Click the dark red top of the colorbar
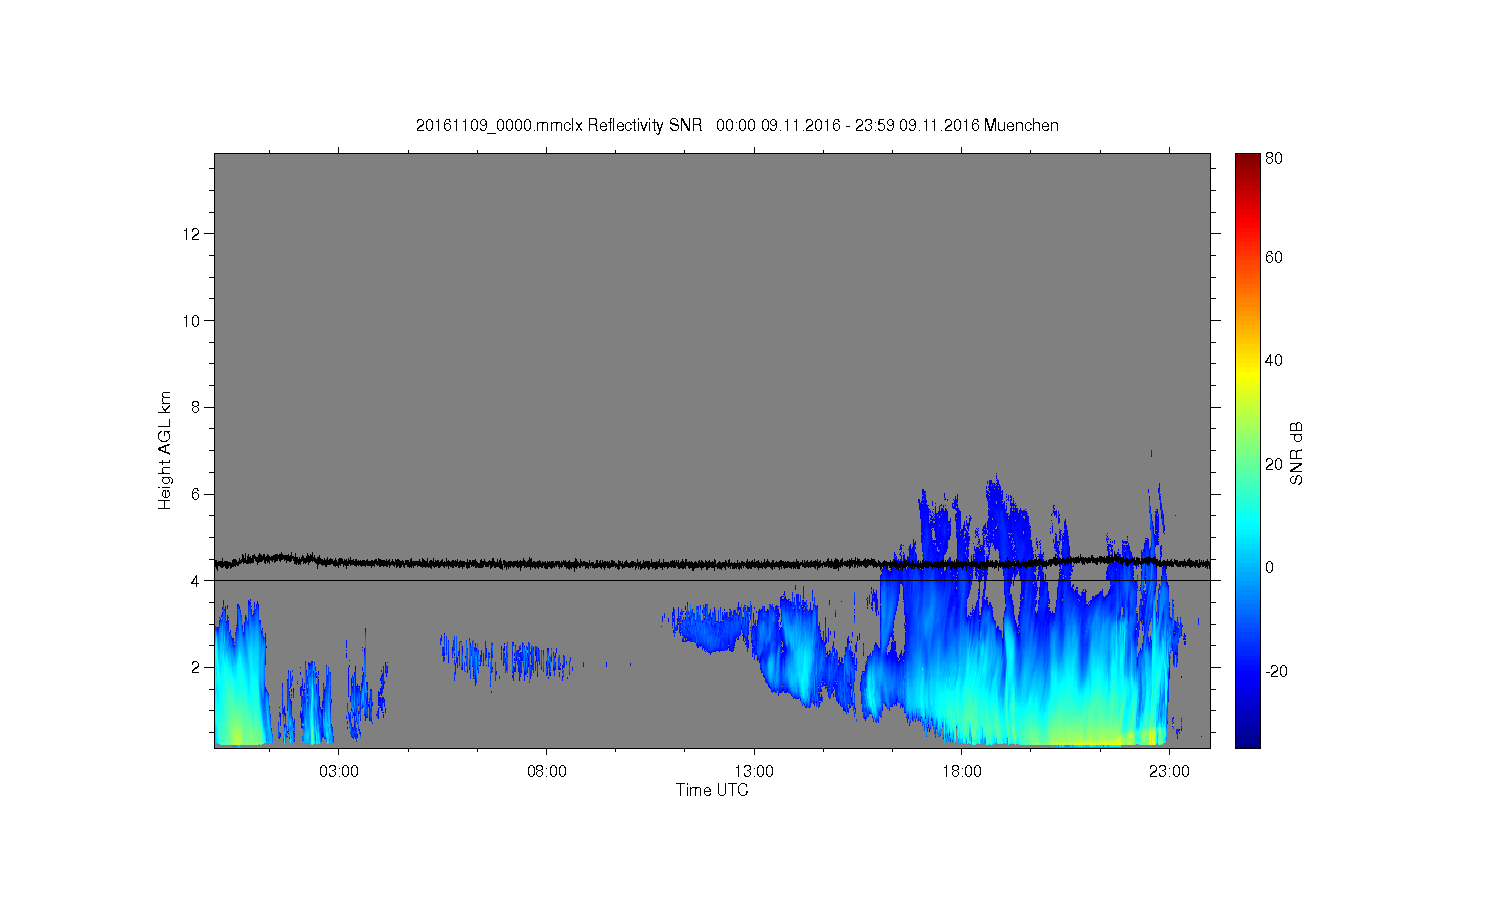1500x900 pixels. coord(1247,160)
